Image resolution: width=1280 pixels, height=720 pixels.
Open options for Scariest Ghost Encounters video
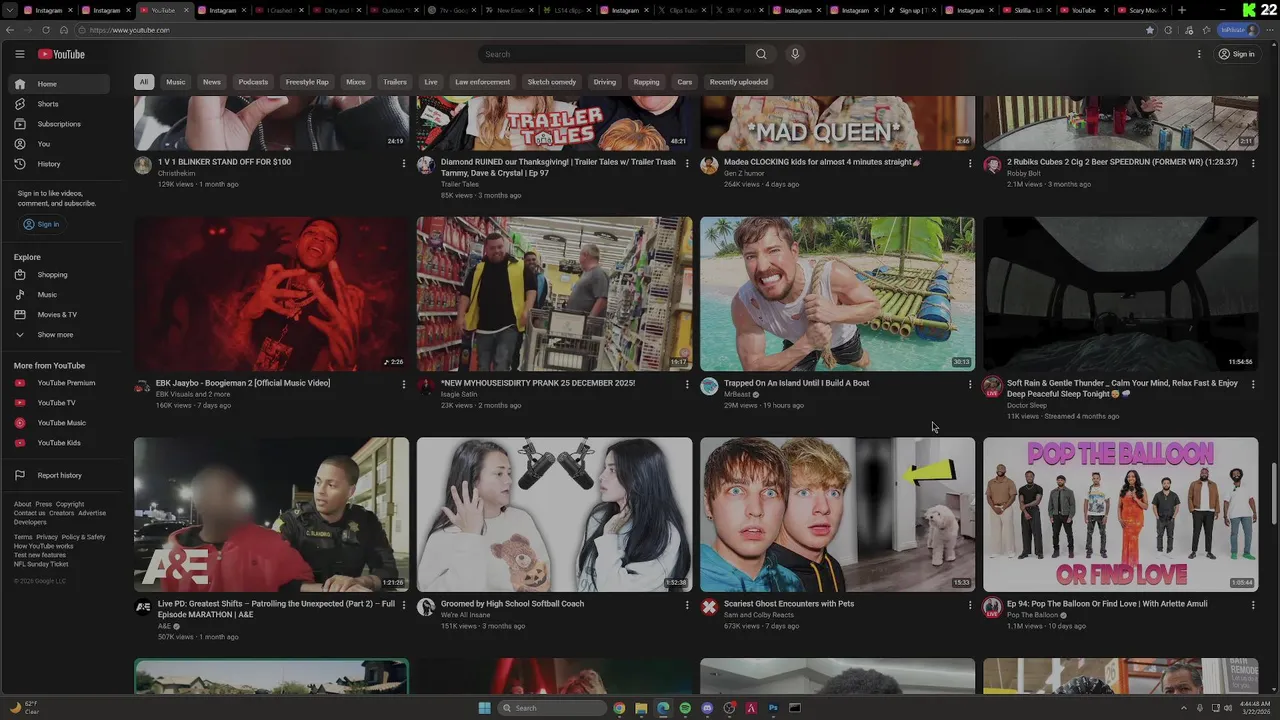(x=970, y=605)
